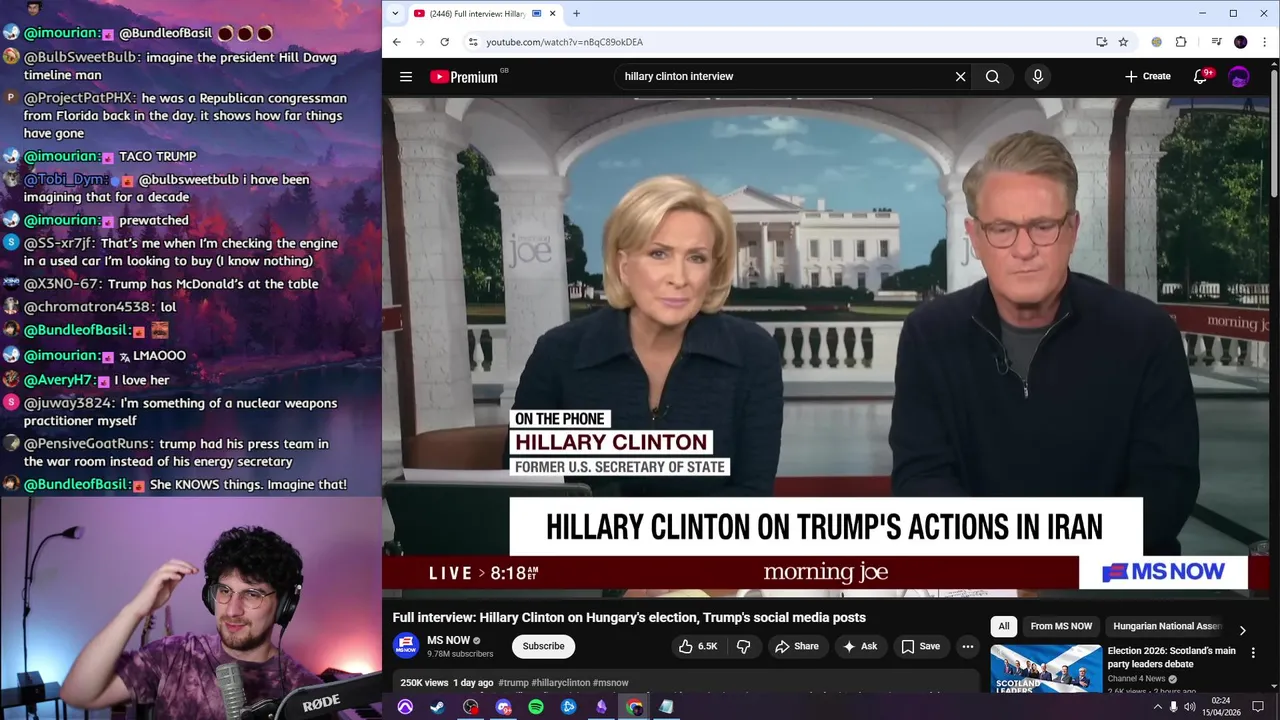Activate the Full interview Hillary tab
This screenshot has height=720, width=1280.
(478, 13)
